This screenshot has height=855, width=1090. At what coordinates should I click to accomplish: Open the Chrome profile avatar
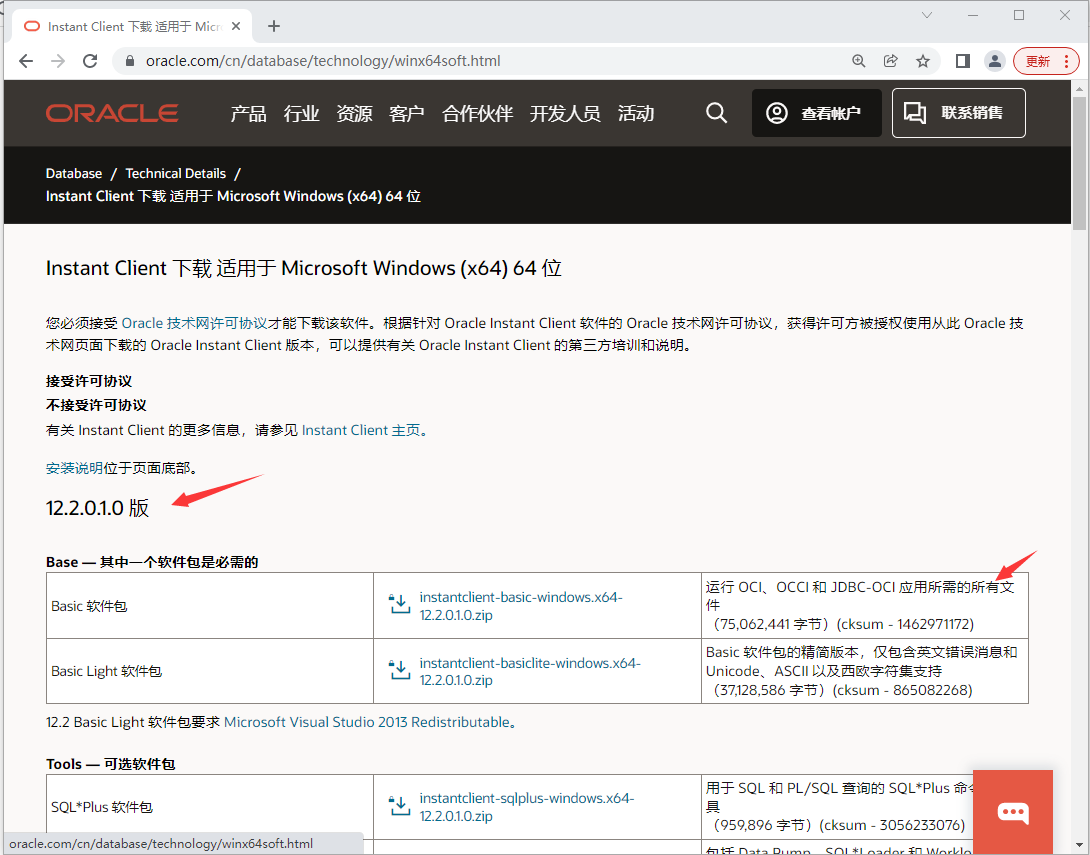pyautogui.click(x=995, y=61)
